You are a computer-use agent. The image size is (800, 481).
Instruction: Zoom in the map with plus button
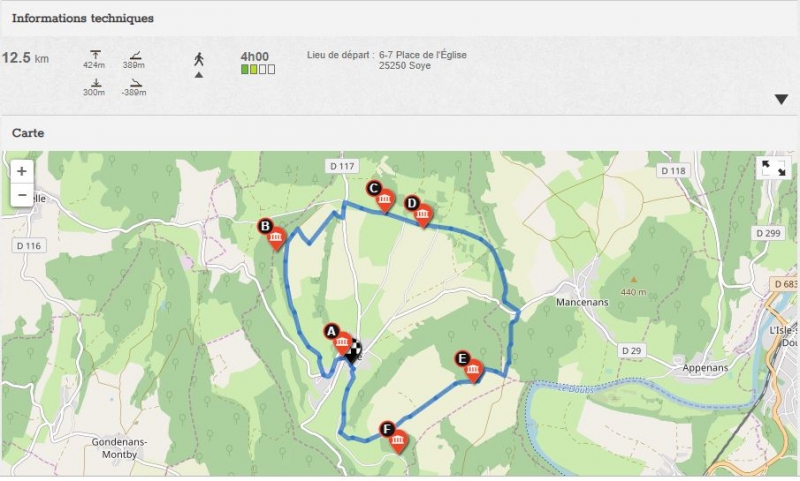(22, 171)
